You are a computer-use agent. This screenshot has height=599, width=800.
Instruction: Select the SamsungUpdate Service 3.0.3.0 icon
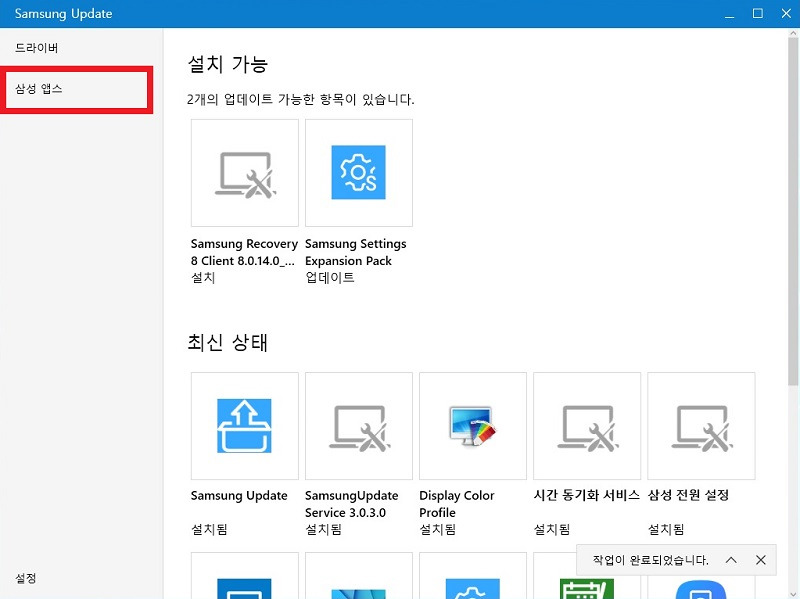tap(359, 426)
